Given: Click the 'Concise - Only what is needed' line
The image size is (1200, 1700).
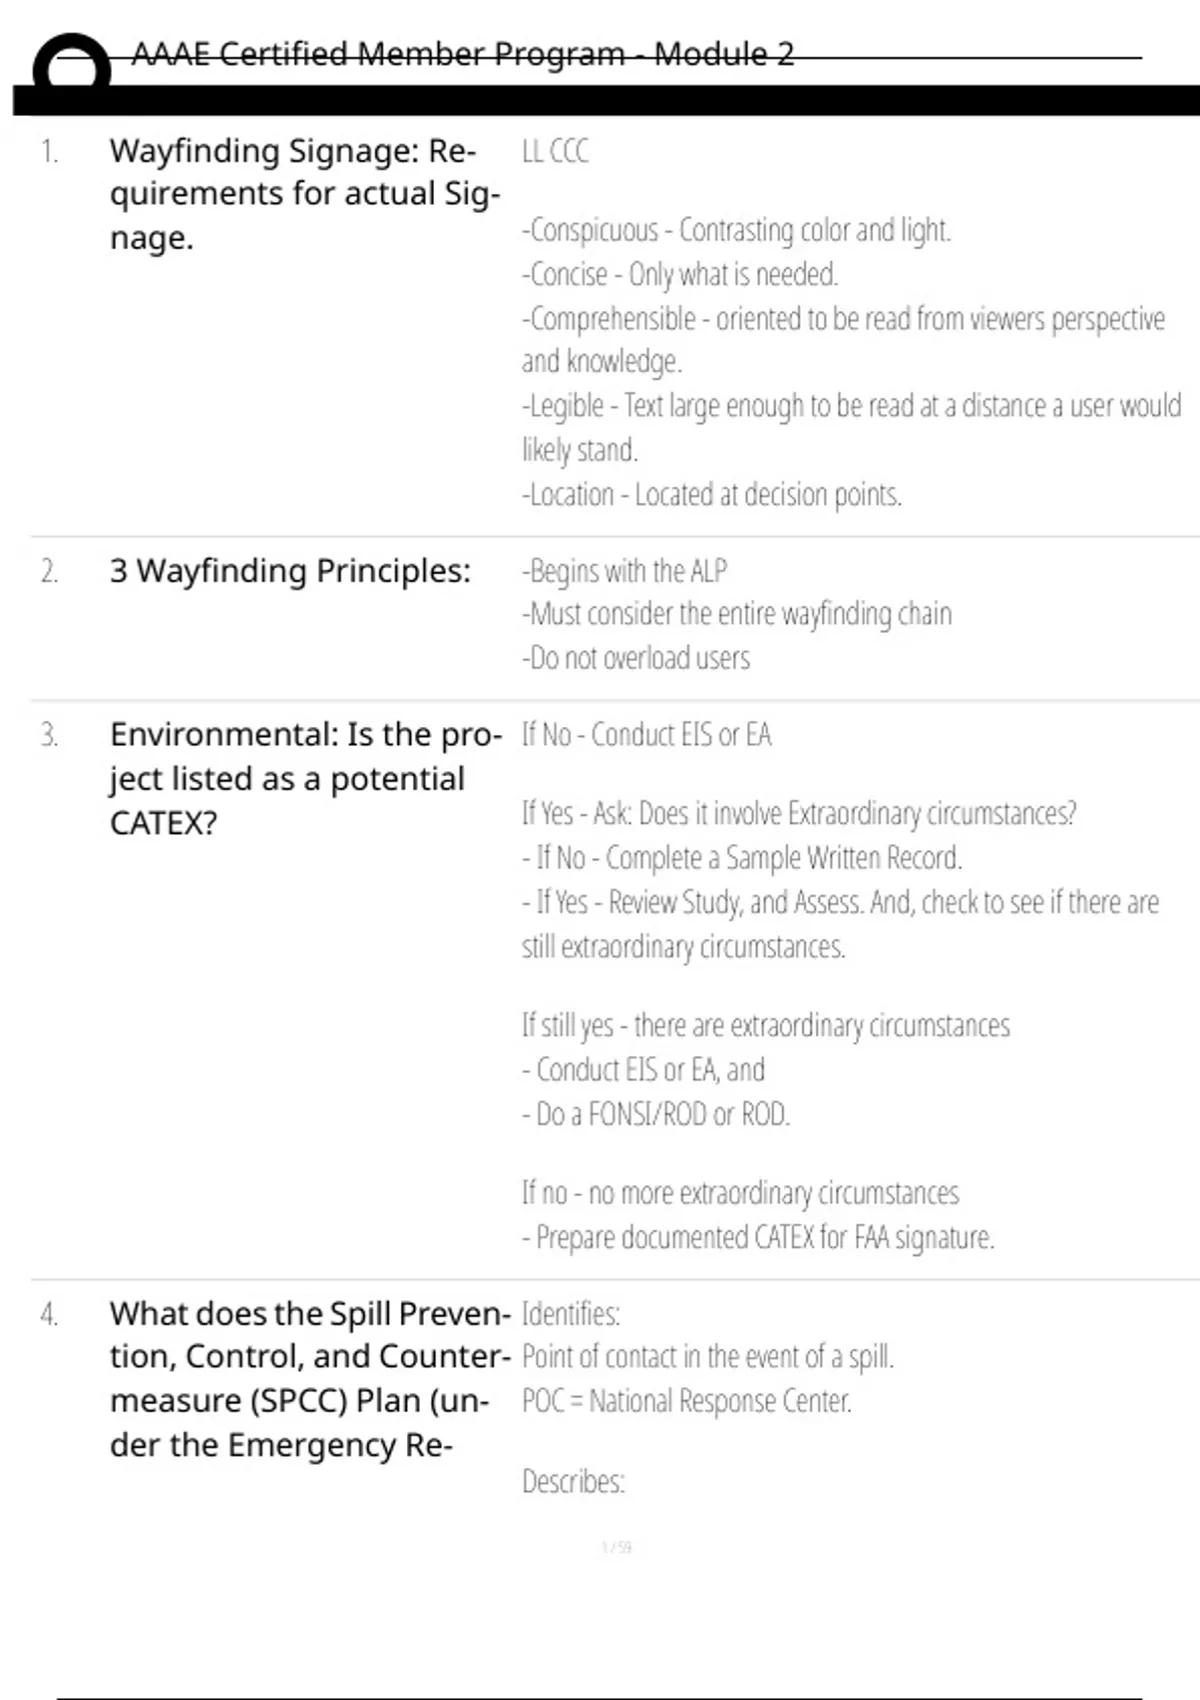Looking at the screenshot, I should pyautogui.click(x=679, y=274).
